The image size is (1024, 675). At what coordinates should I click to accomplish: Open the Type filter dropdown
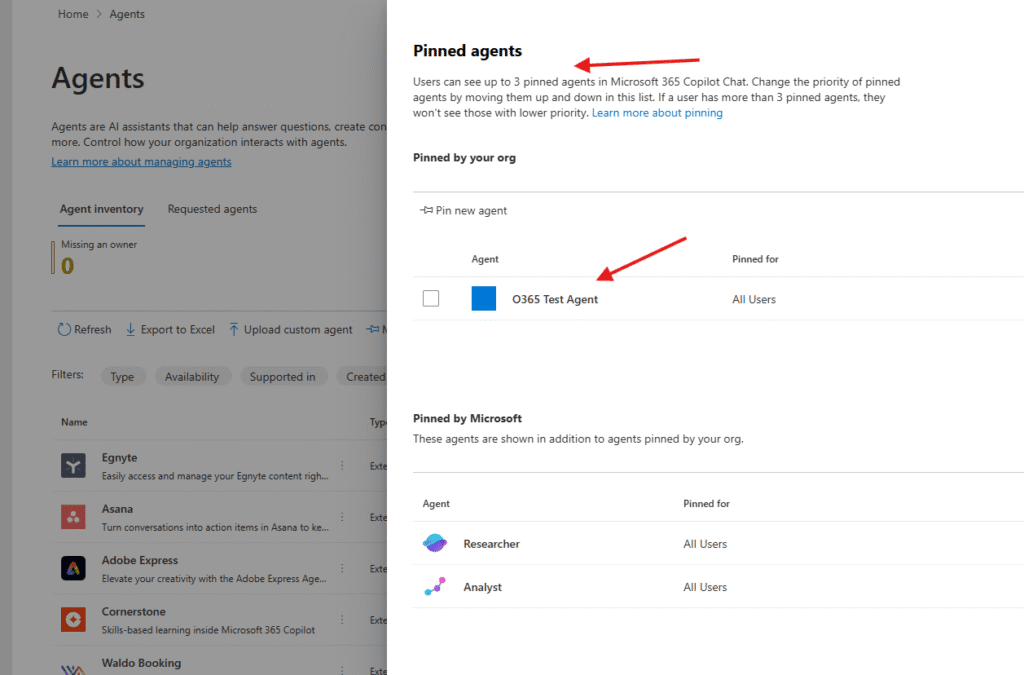coord(122,377)
